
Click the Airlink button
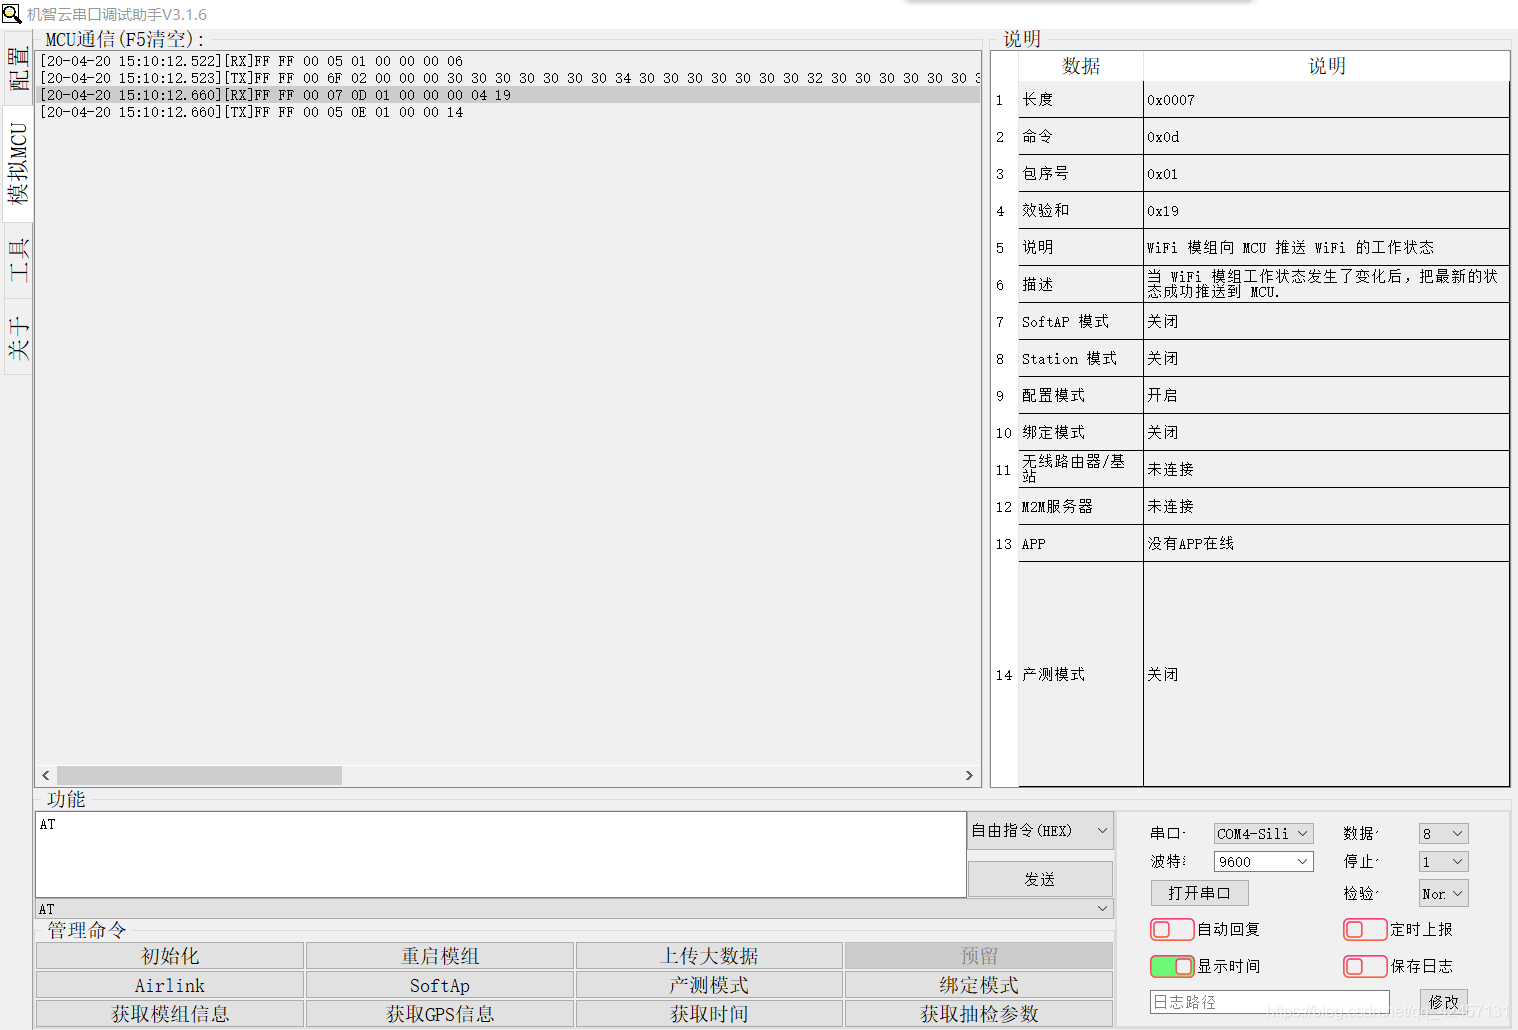170,985
